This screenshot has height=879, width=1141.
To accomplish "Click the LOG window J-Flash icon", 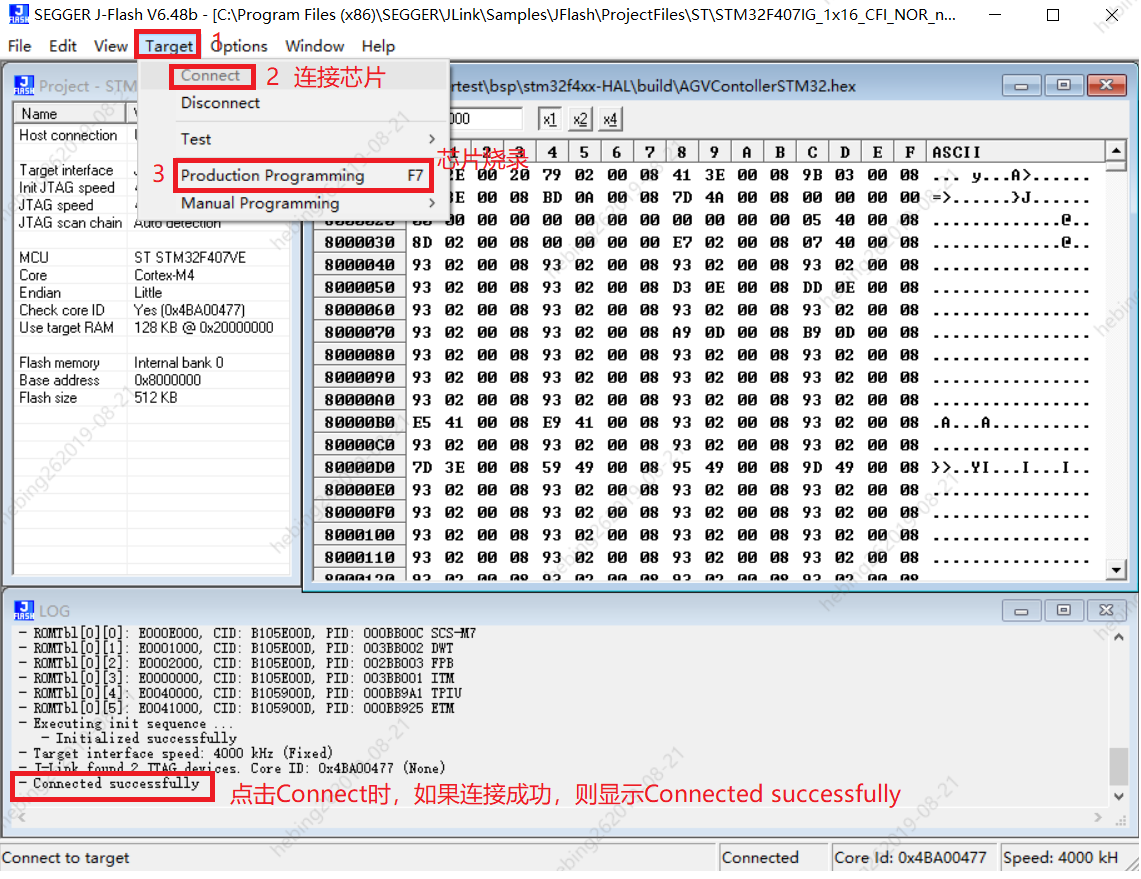I will [x=24, y=610].
